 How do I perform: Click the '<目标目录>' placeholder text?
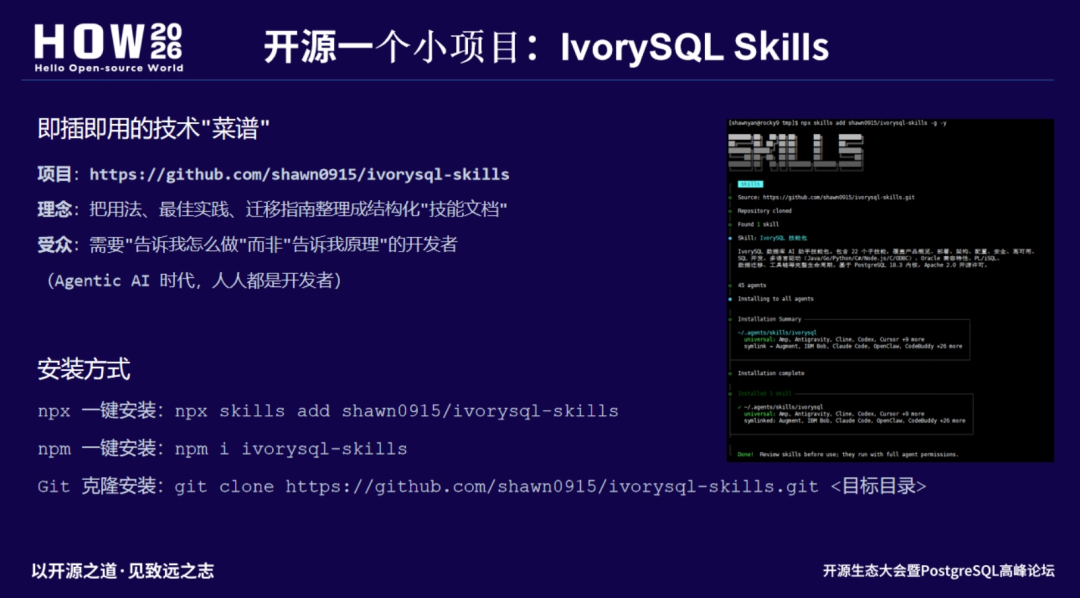[x=879, y=486]
